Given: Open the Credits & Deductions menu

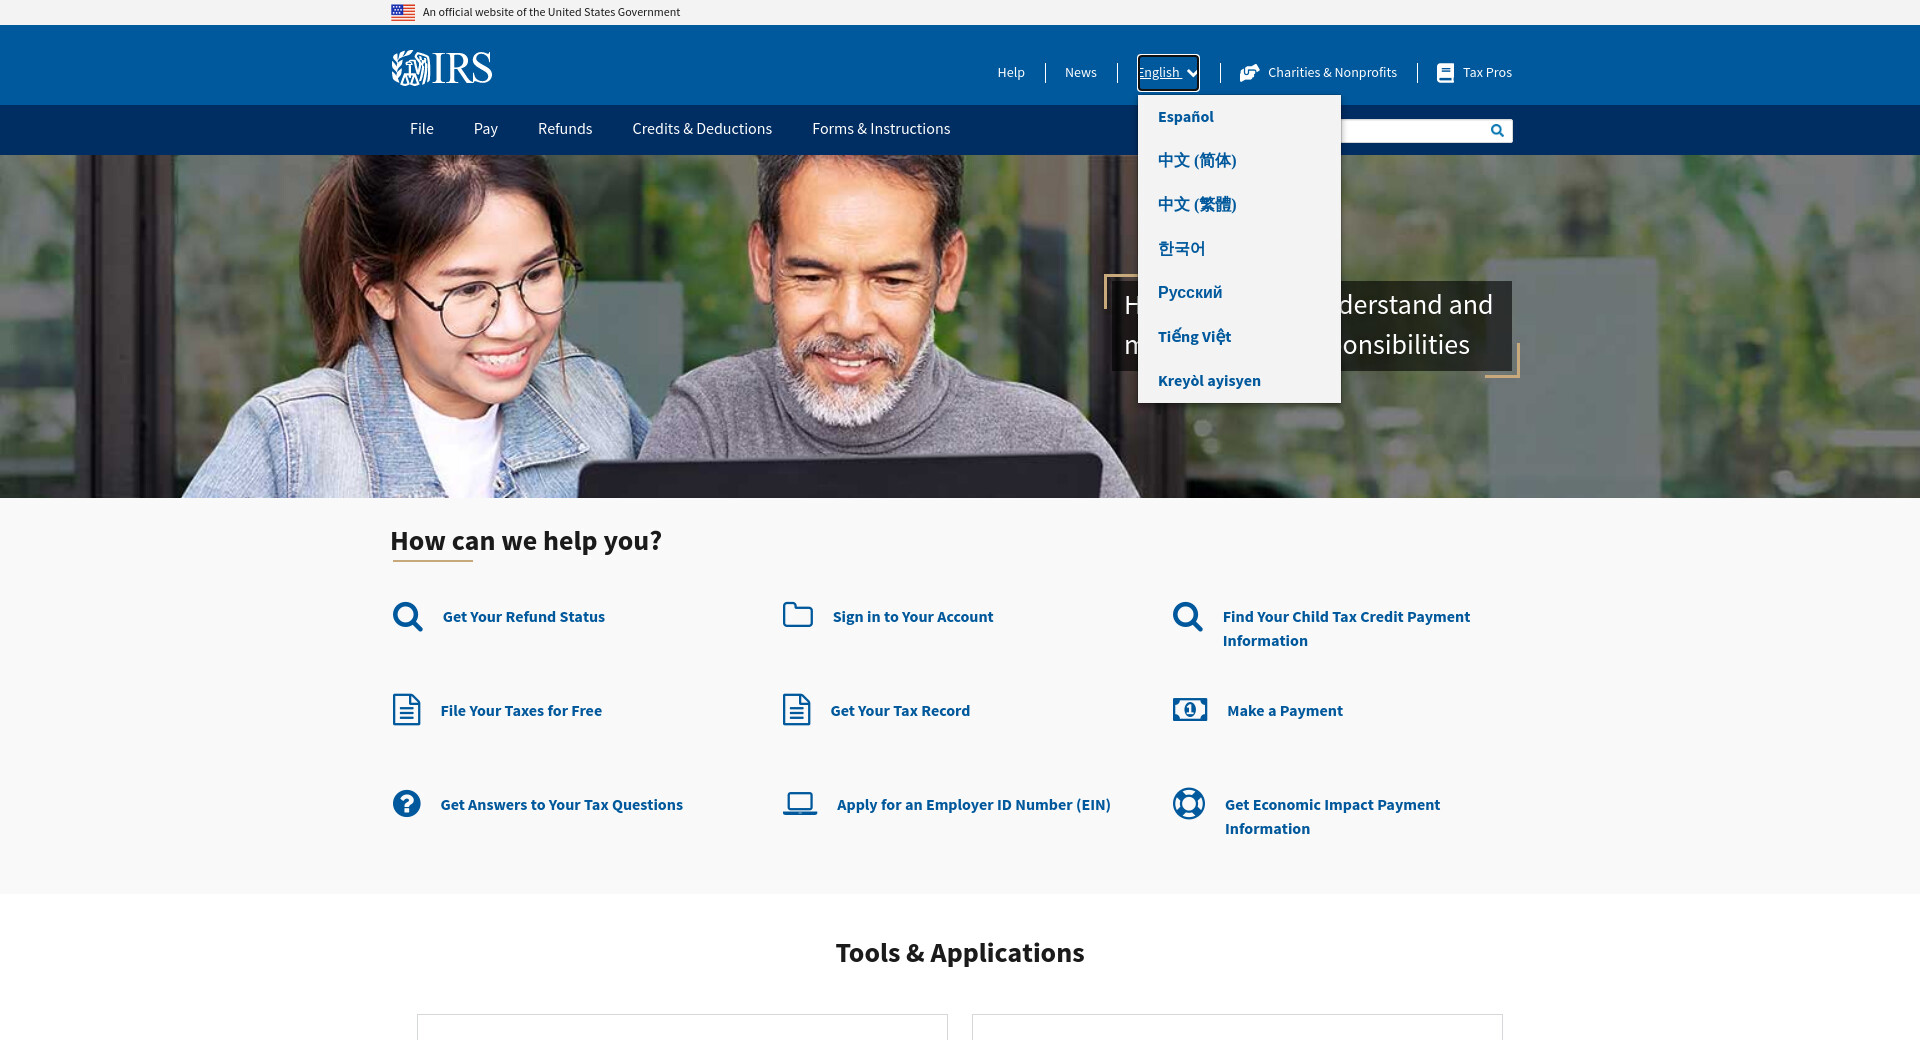Looking at the screenshot, I should point(701,129).
